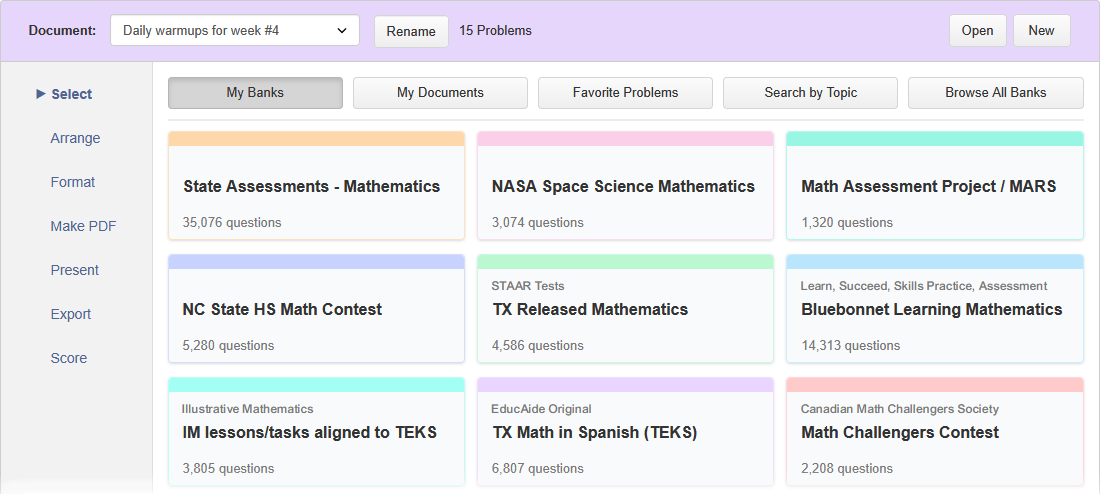Open Math Challengers Contest bank
Image resolution: width=1100 pixels, height=494 pixels.
934,432
